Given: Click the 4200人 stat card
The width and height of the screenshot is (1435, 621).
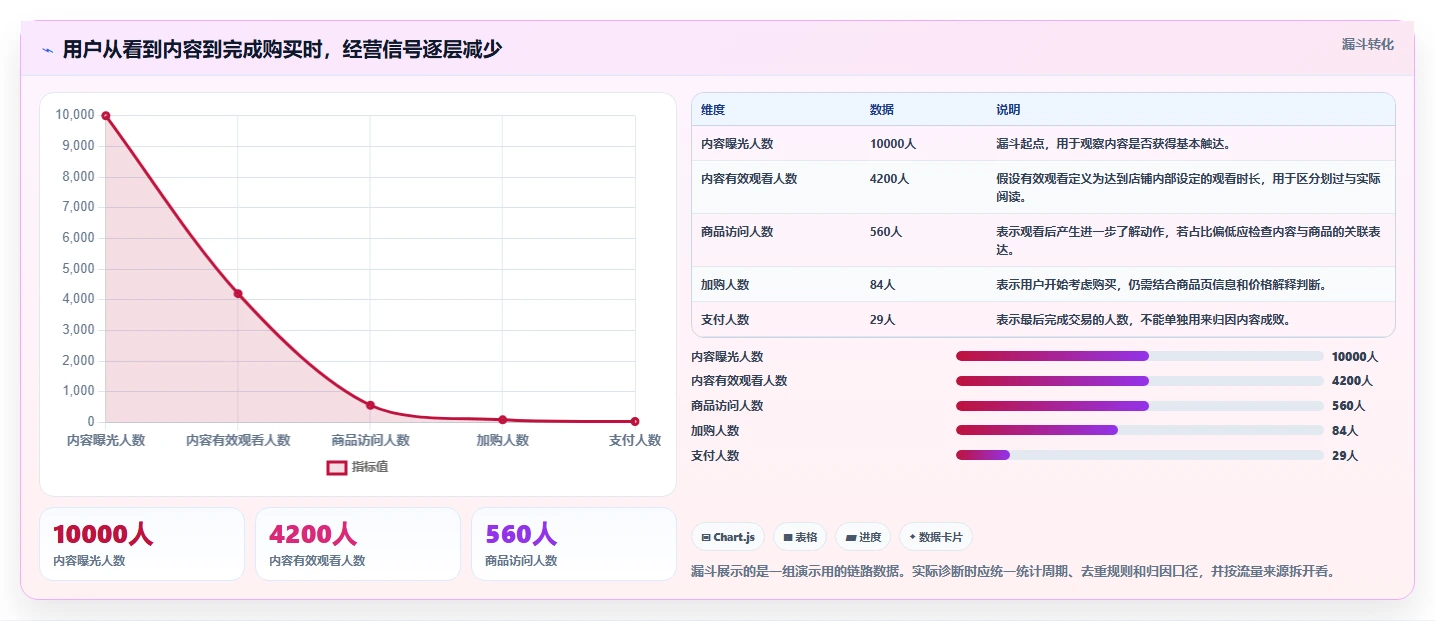Looking at the screenshot, I should pos(358,544).
